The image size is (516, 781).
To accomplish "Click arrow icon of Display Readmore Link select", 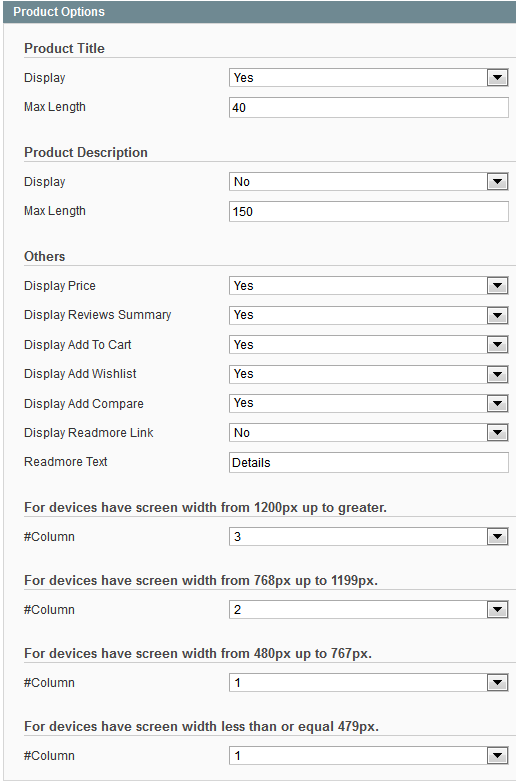I will click(x=497, y=433).
